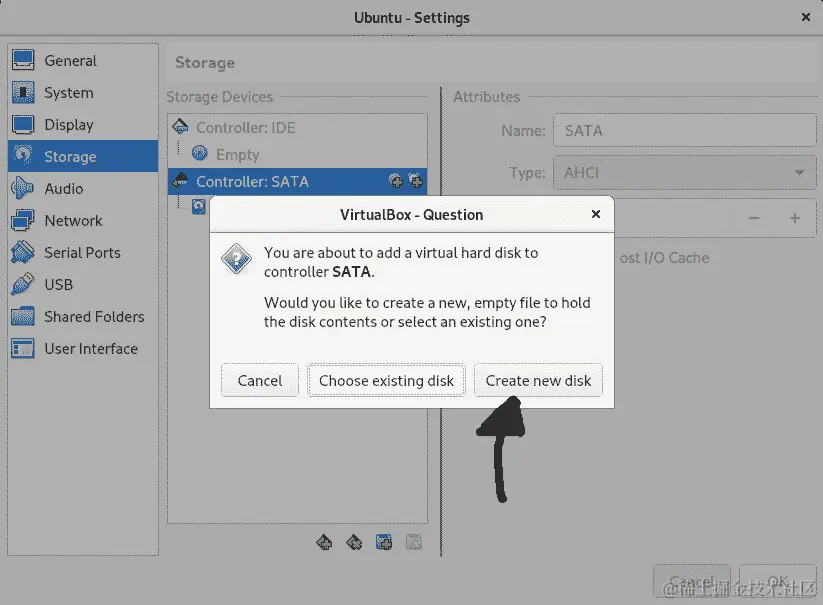Viewport: 823px width, 605px height.
Task: Click the User Interface window icon
Action: click(x=23, y=348)
